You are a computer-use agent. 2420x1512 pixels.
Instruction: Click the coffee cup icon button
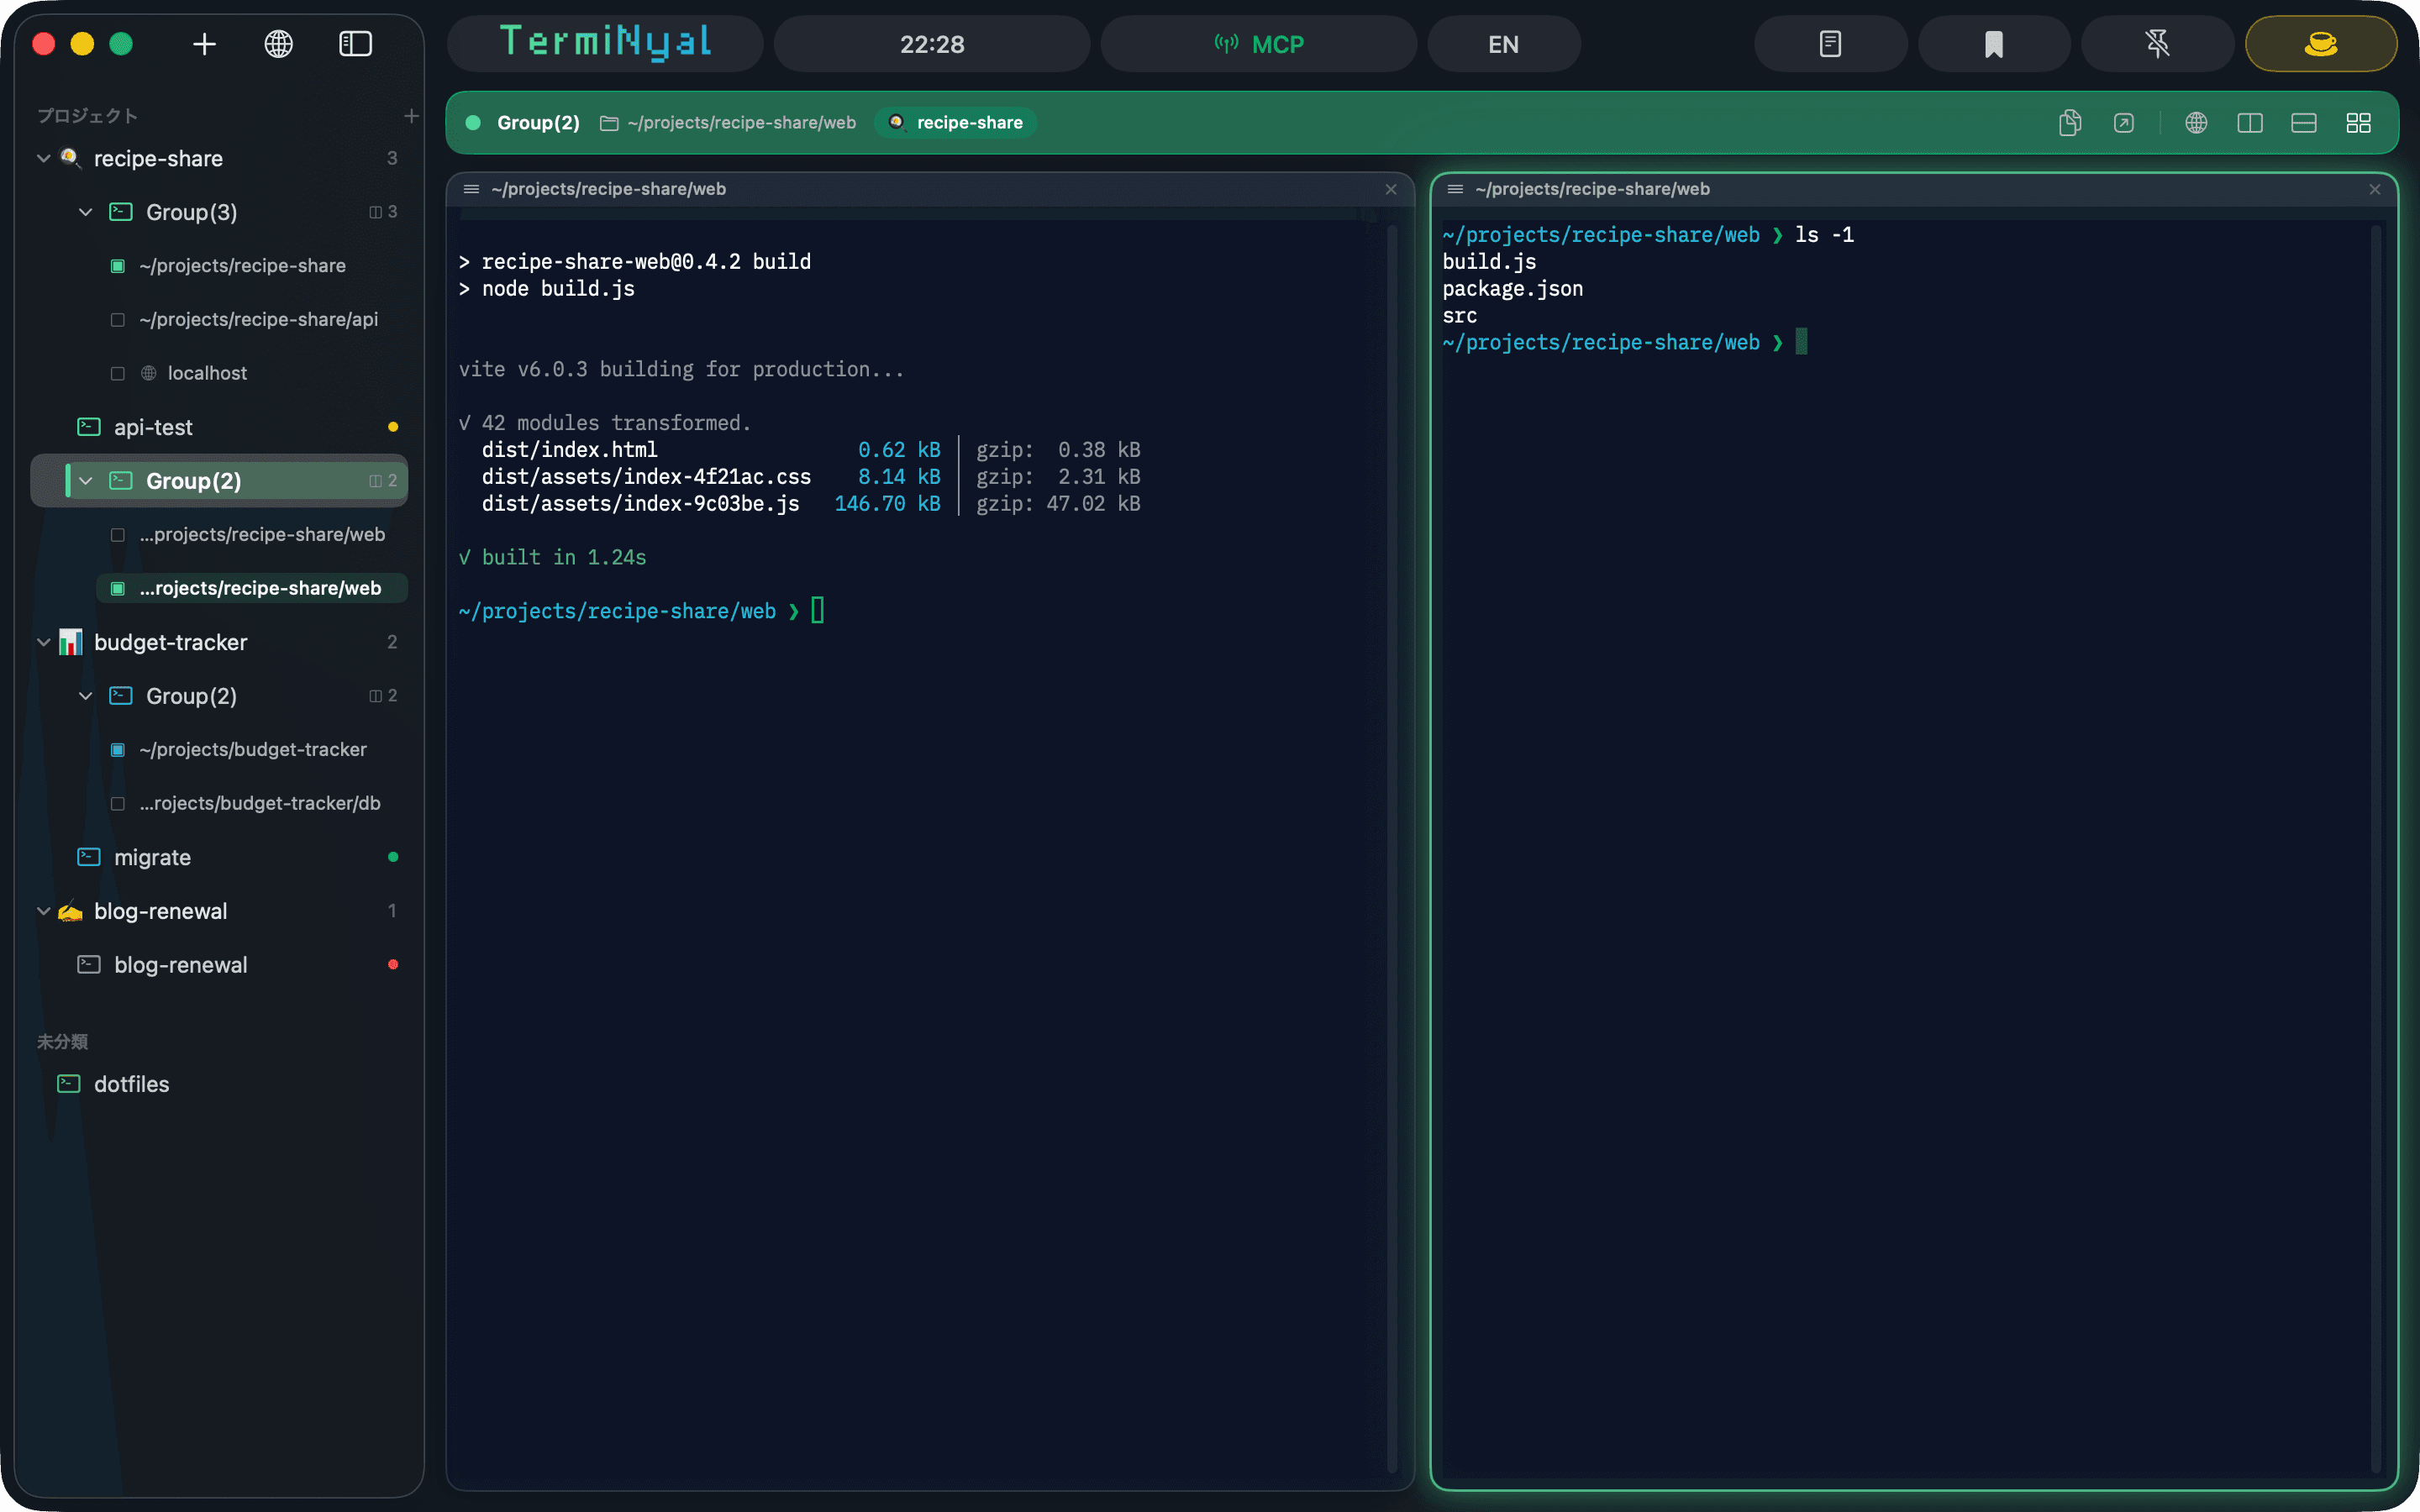[2320, 44]
